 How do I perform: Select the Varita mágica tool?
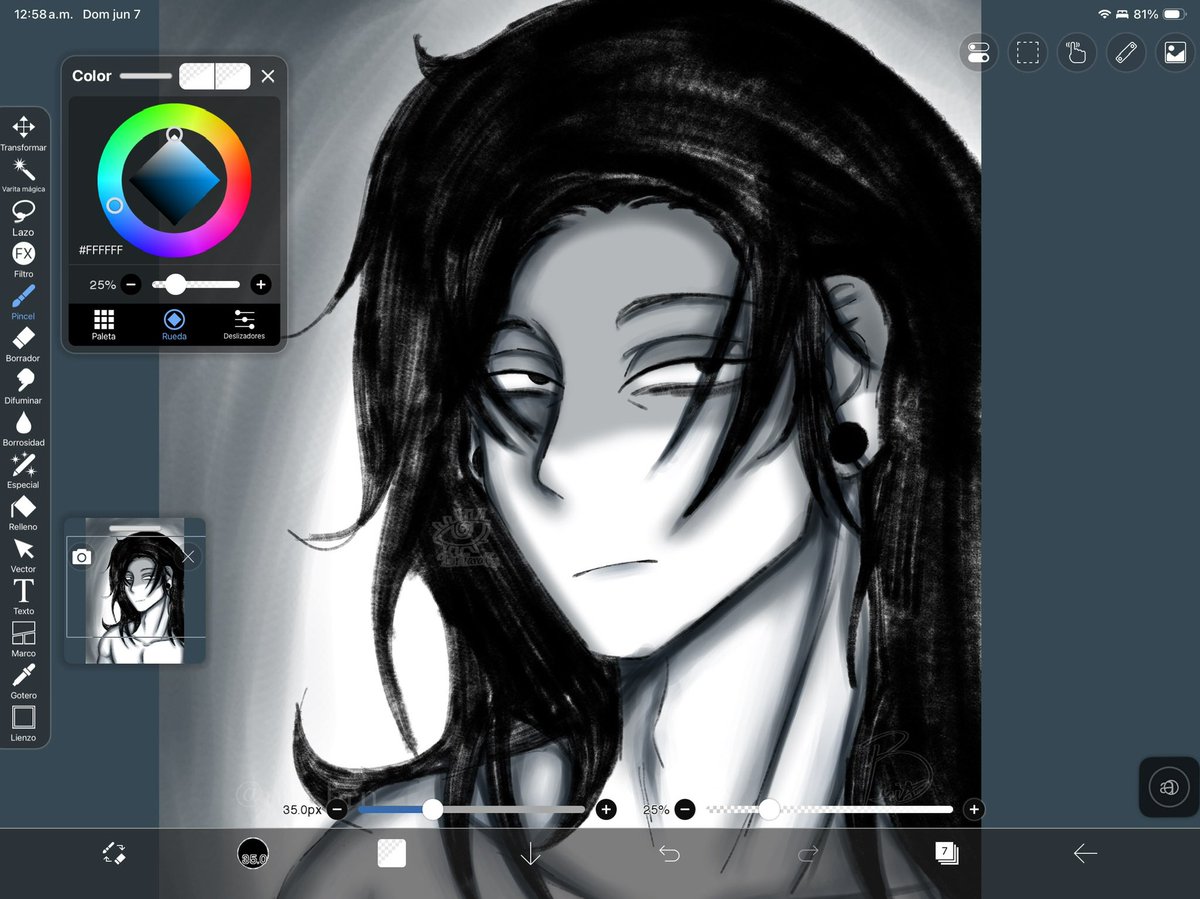[23, 175]
